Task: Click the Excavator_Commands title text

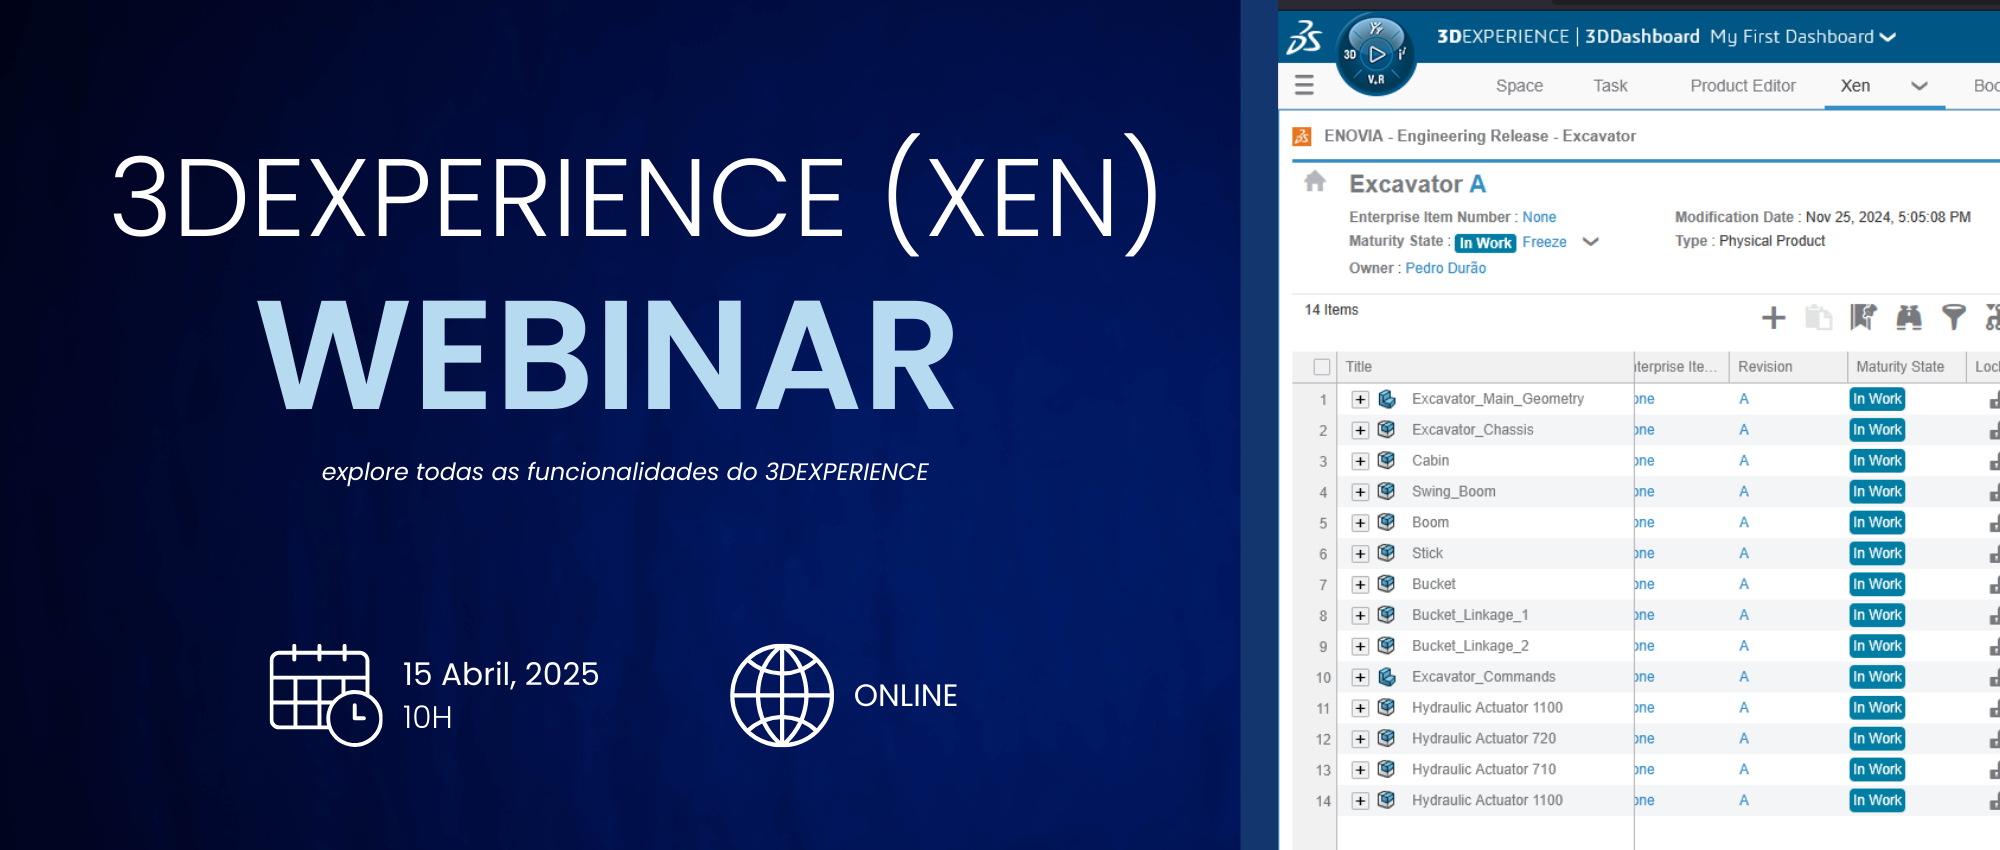Action: (1484, 677)
